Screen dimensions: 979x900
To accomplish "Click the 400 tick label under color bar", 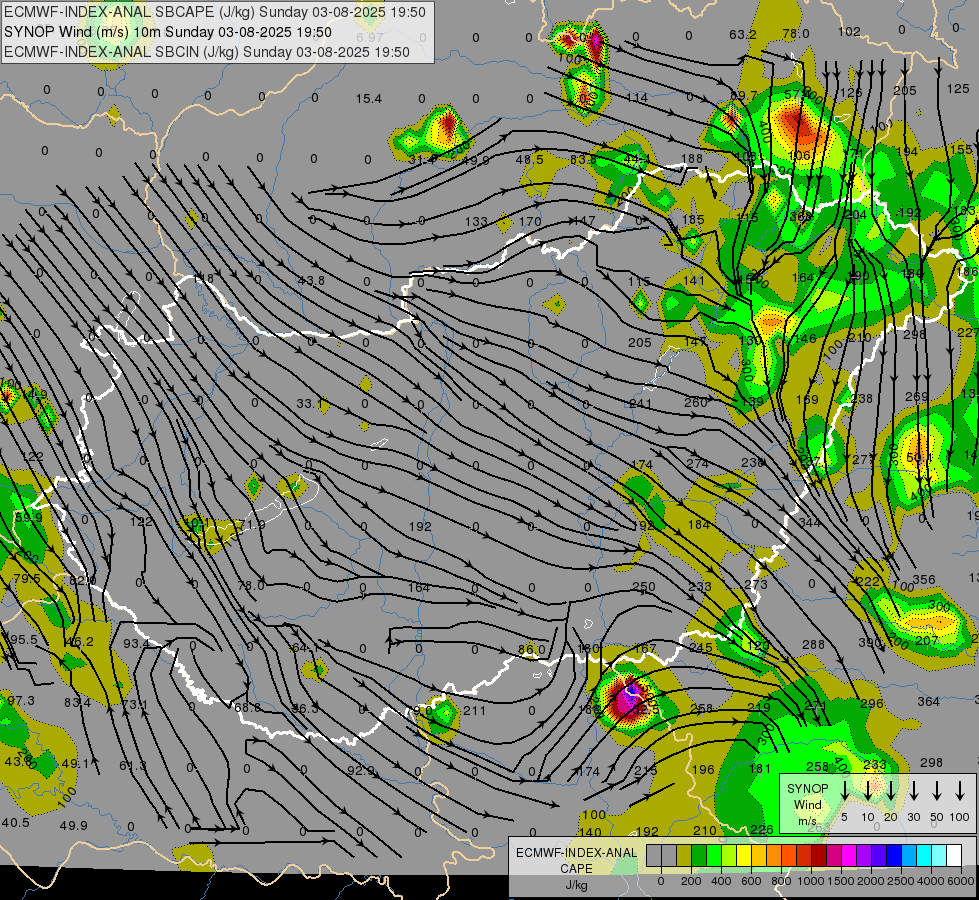I will (721, 881).
